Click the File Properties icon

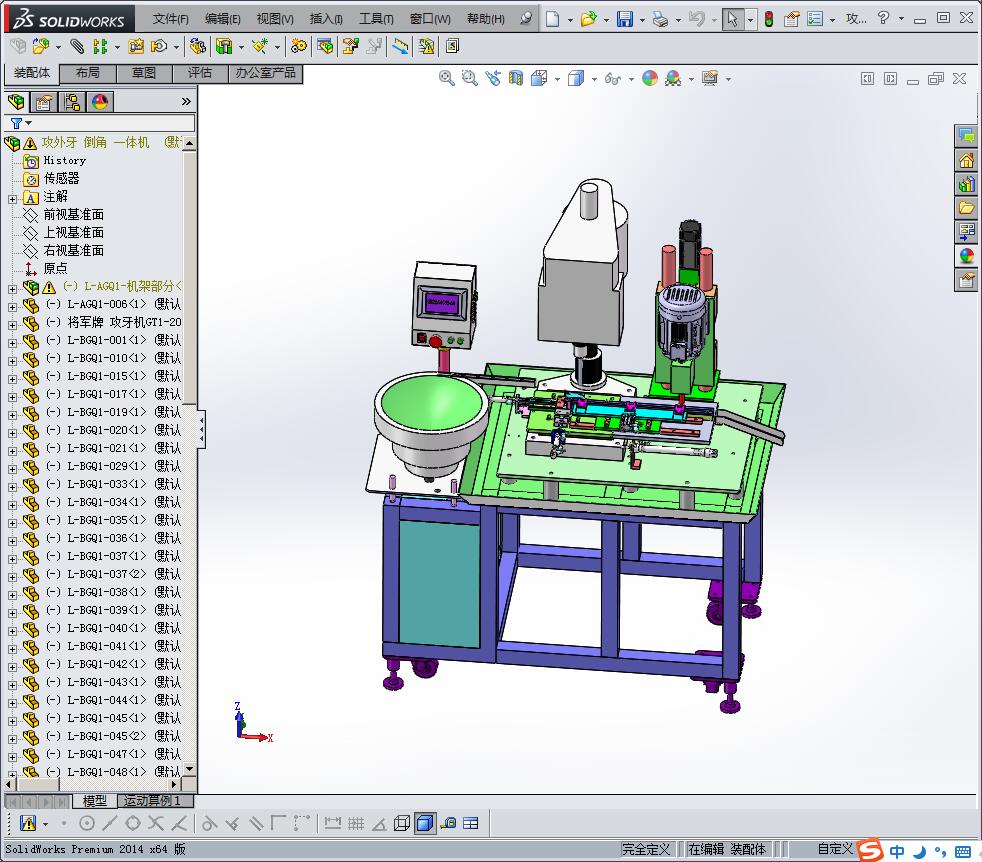792,19
